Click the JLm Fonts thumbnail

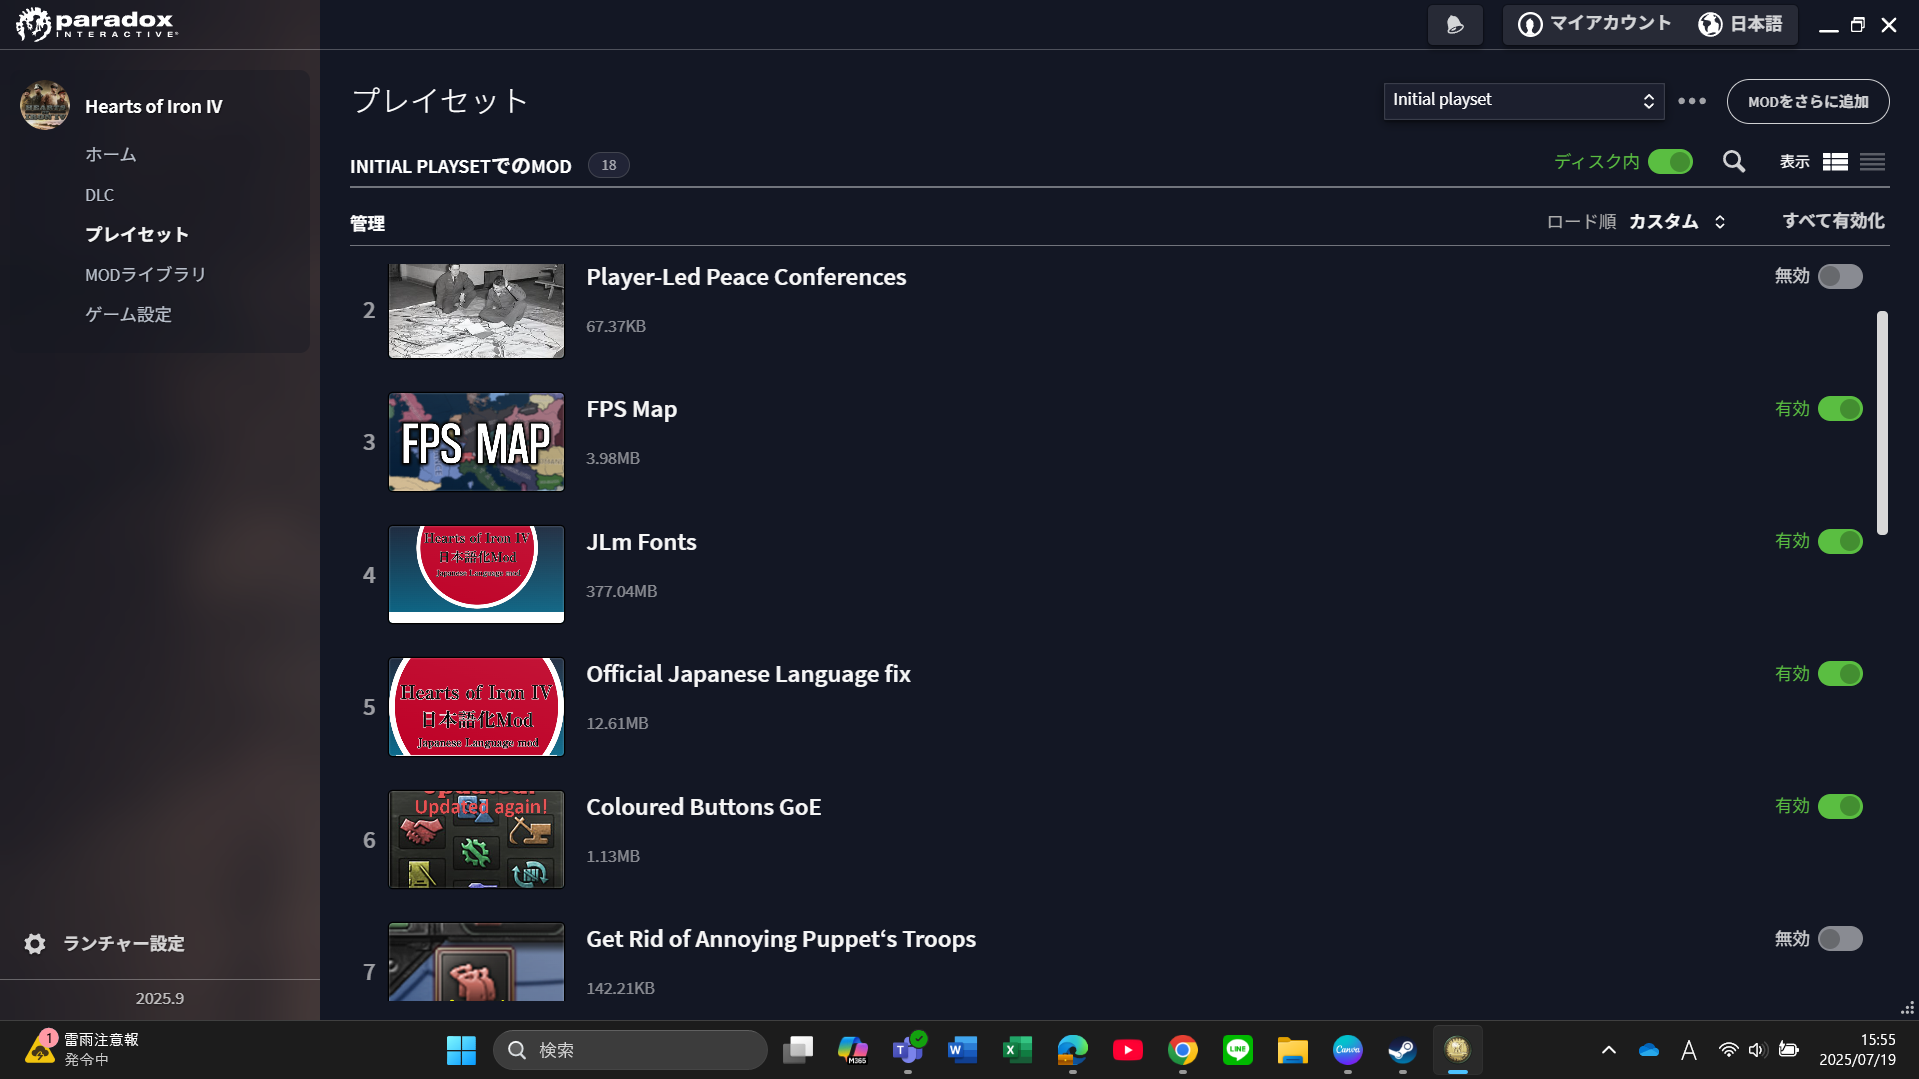(476, 574)
